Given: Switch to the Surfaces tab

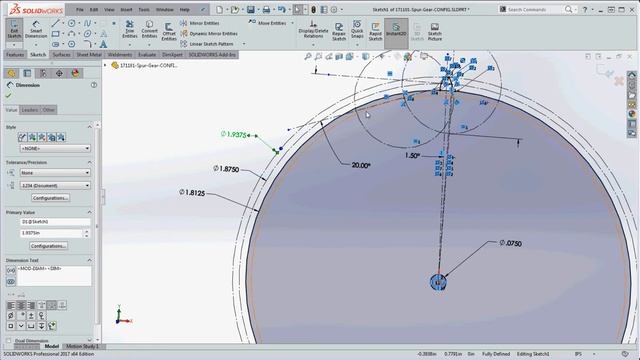Looking at the screenshot, I should [61, 55].
